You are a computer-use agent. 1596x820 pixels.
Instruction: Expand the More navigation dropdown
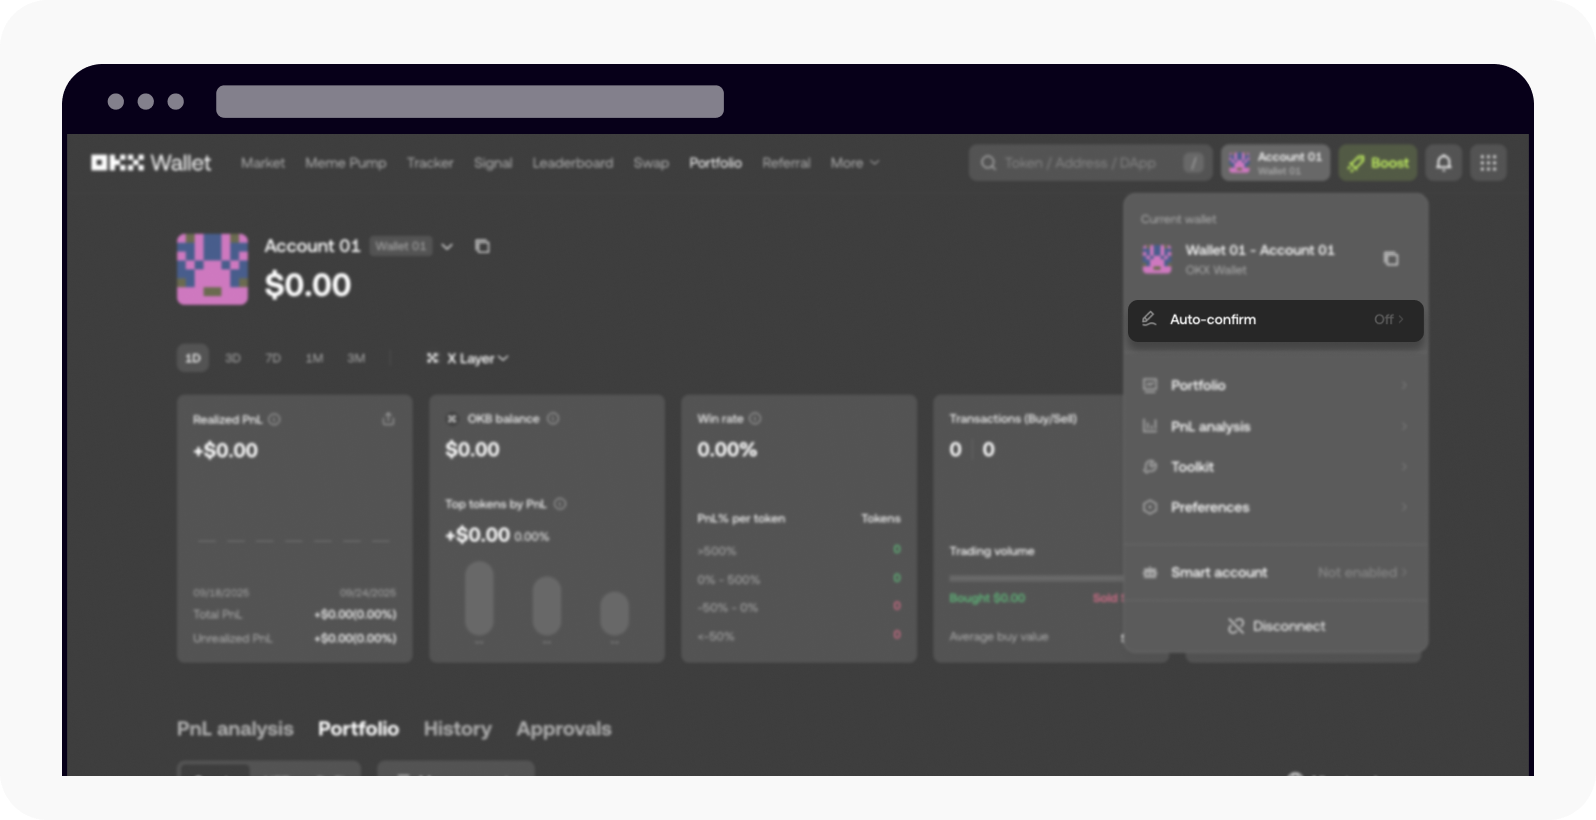(x=855, y=163)
